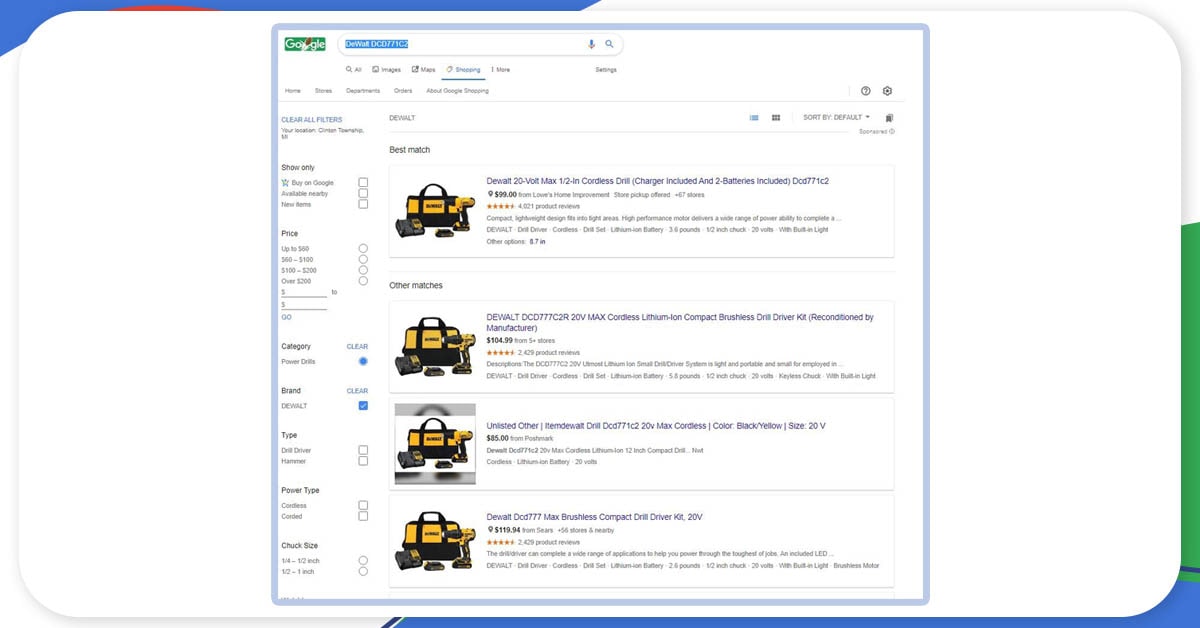The height and width of the screenshot is (628, 1200).
Task: Click the 4,021 reviews star rating
Action: (x=501, y=206)
